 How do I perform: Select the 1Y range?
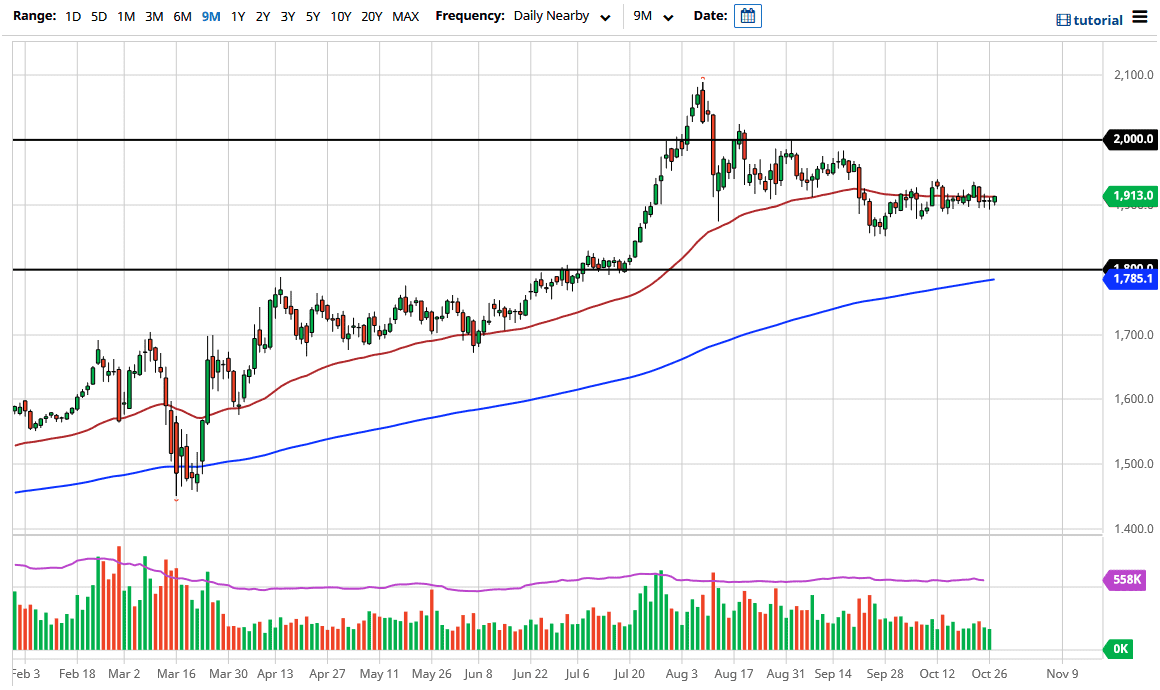click(237, 16)
